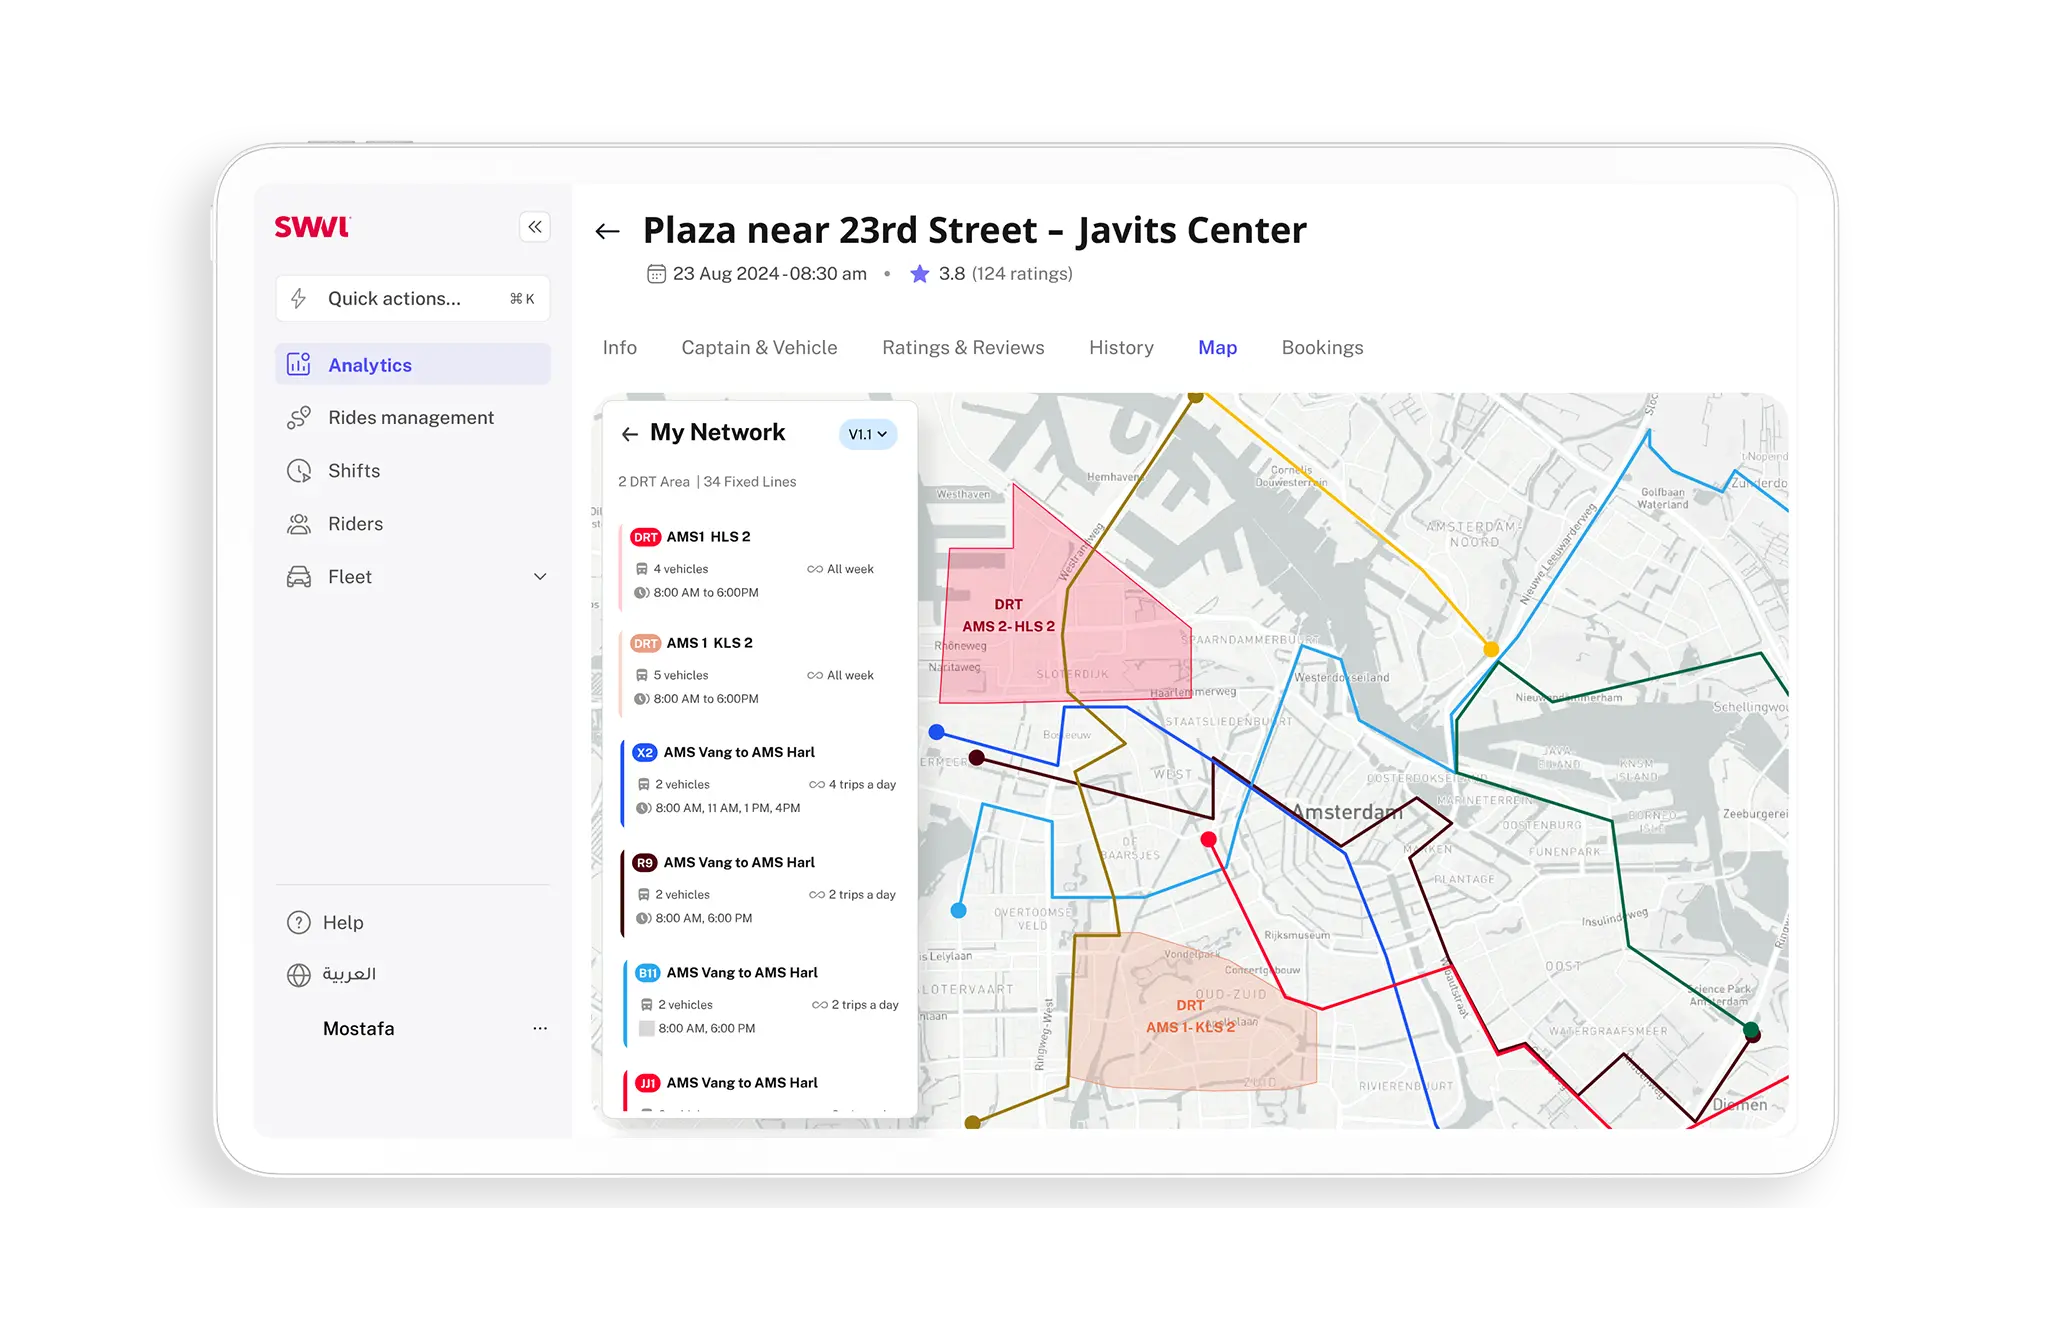2048x1319 pixels.
Task: Go back from My Network panel
Action: coord(629,434)
